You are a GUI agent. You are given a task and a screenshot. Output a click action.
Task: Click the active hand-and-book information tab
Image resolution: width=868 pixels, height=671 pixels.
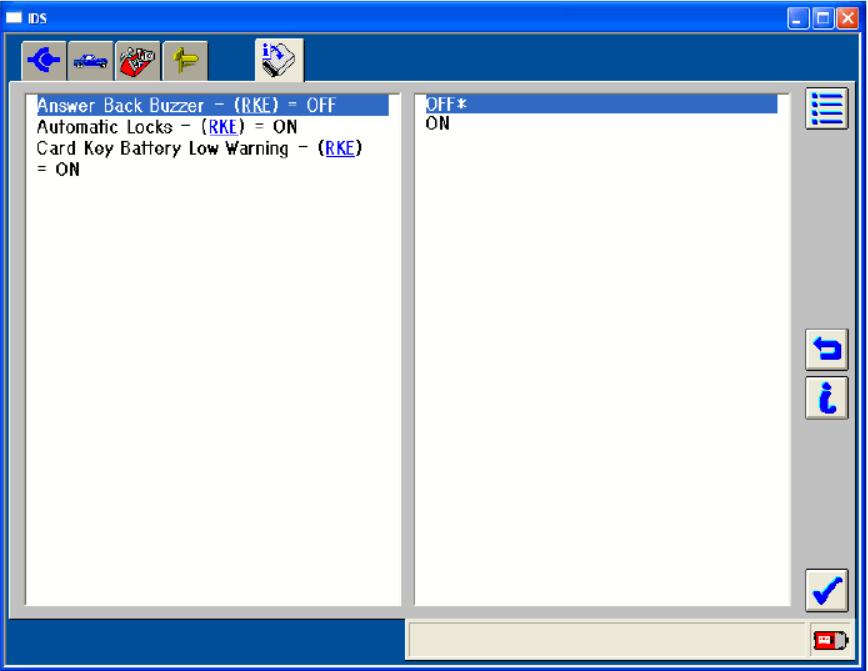[x=279, y=61]
